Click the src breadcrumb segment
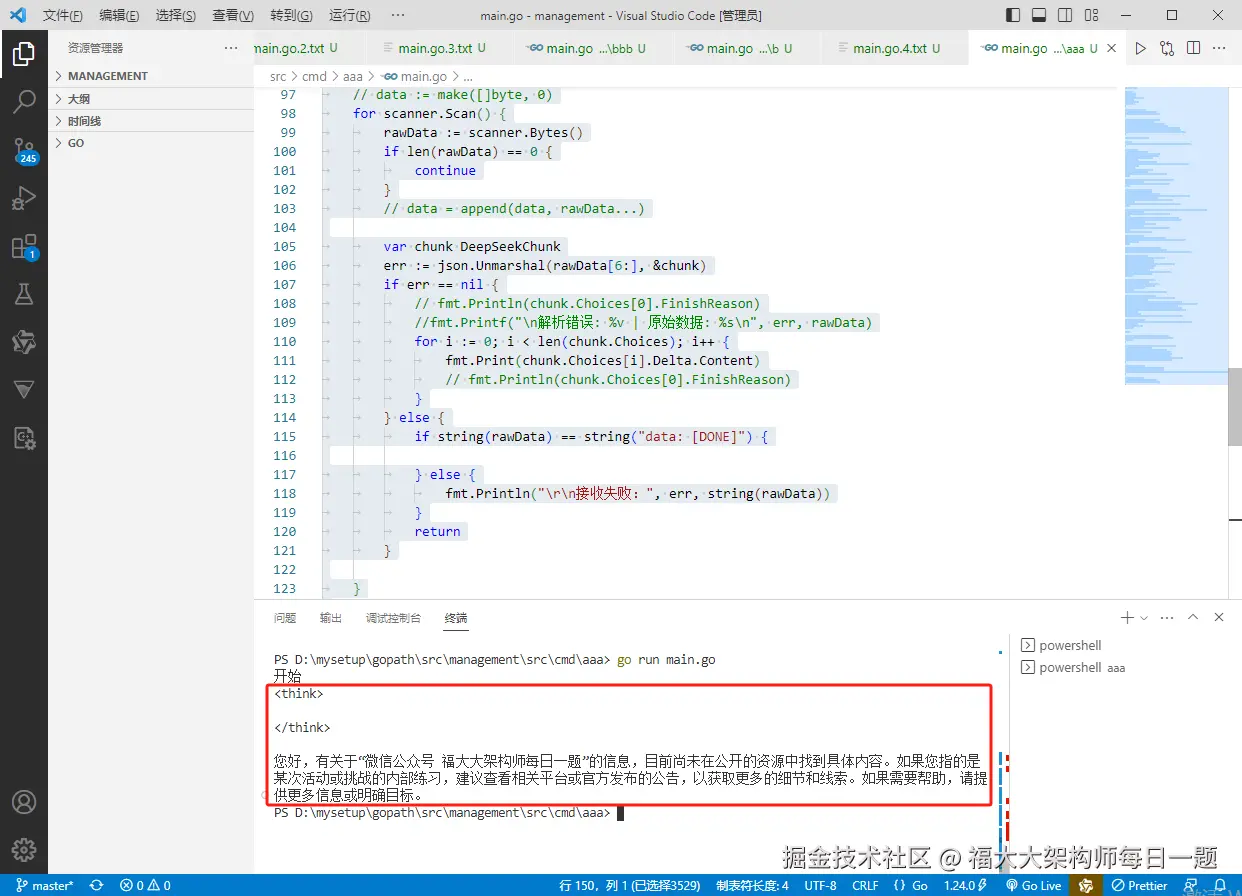 pos(278,76)
